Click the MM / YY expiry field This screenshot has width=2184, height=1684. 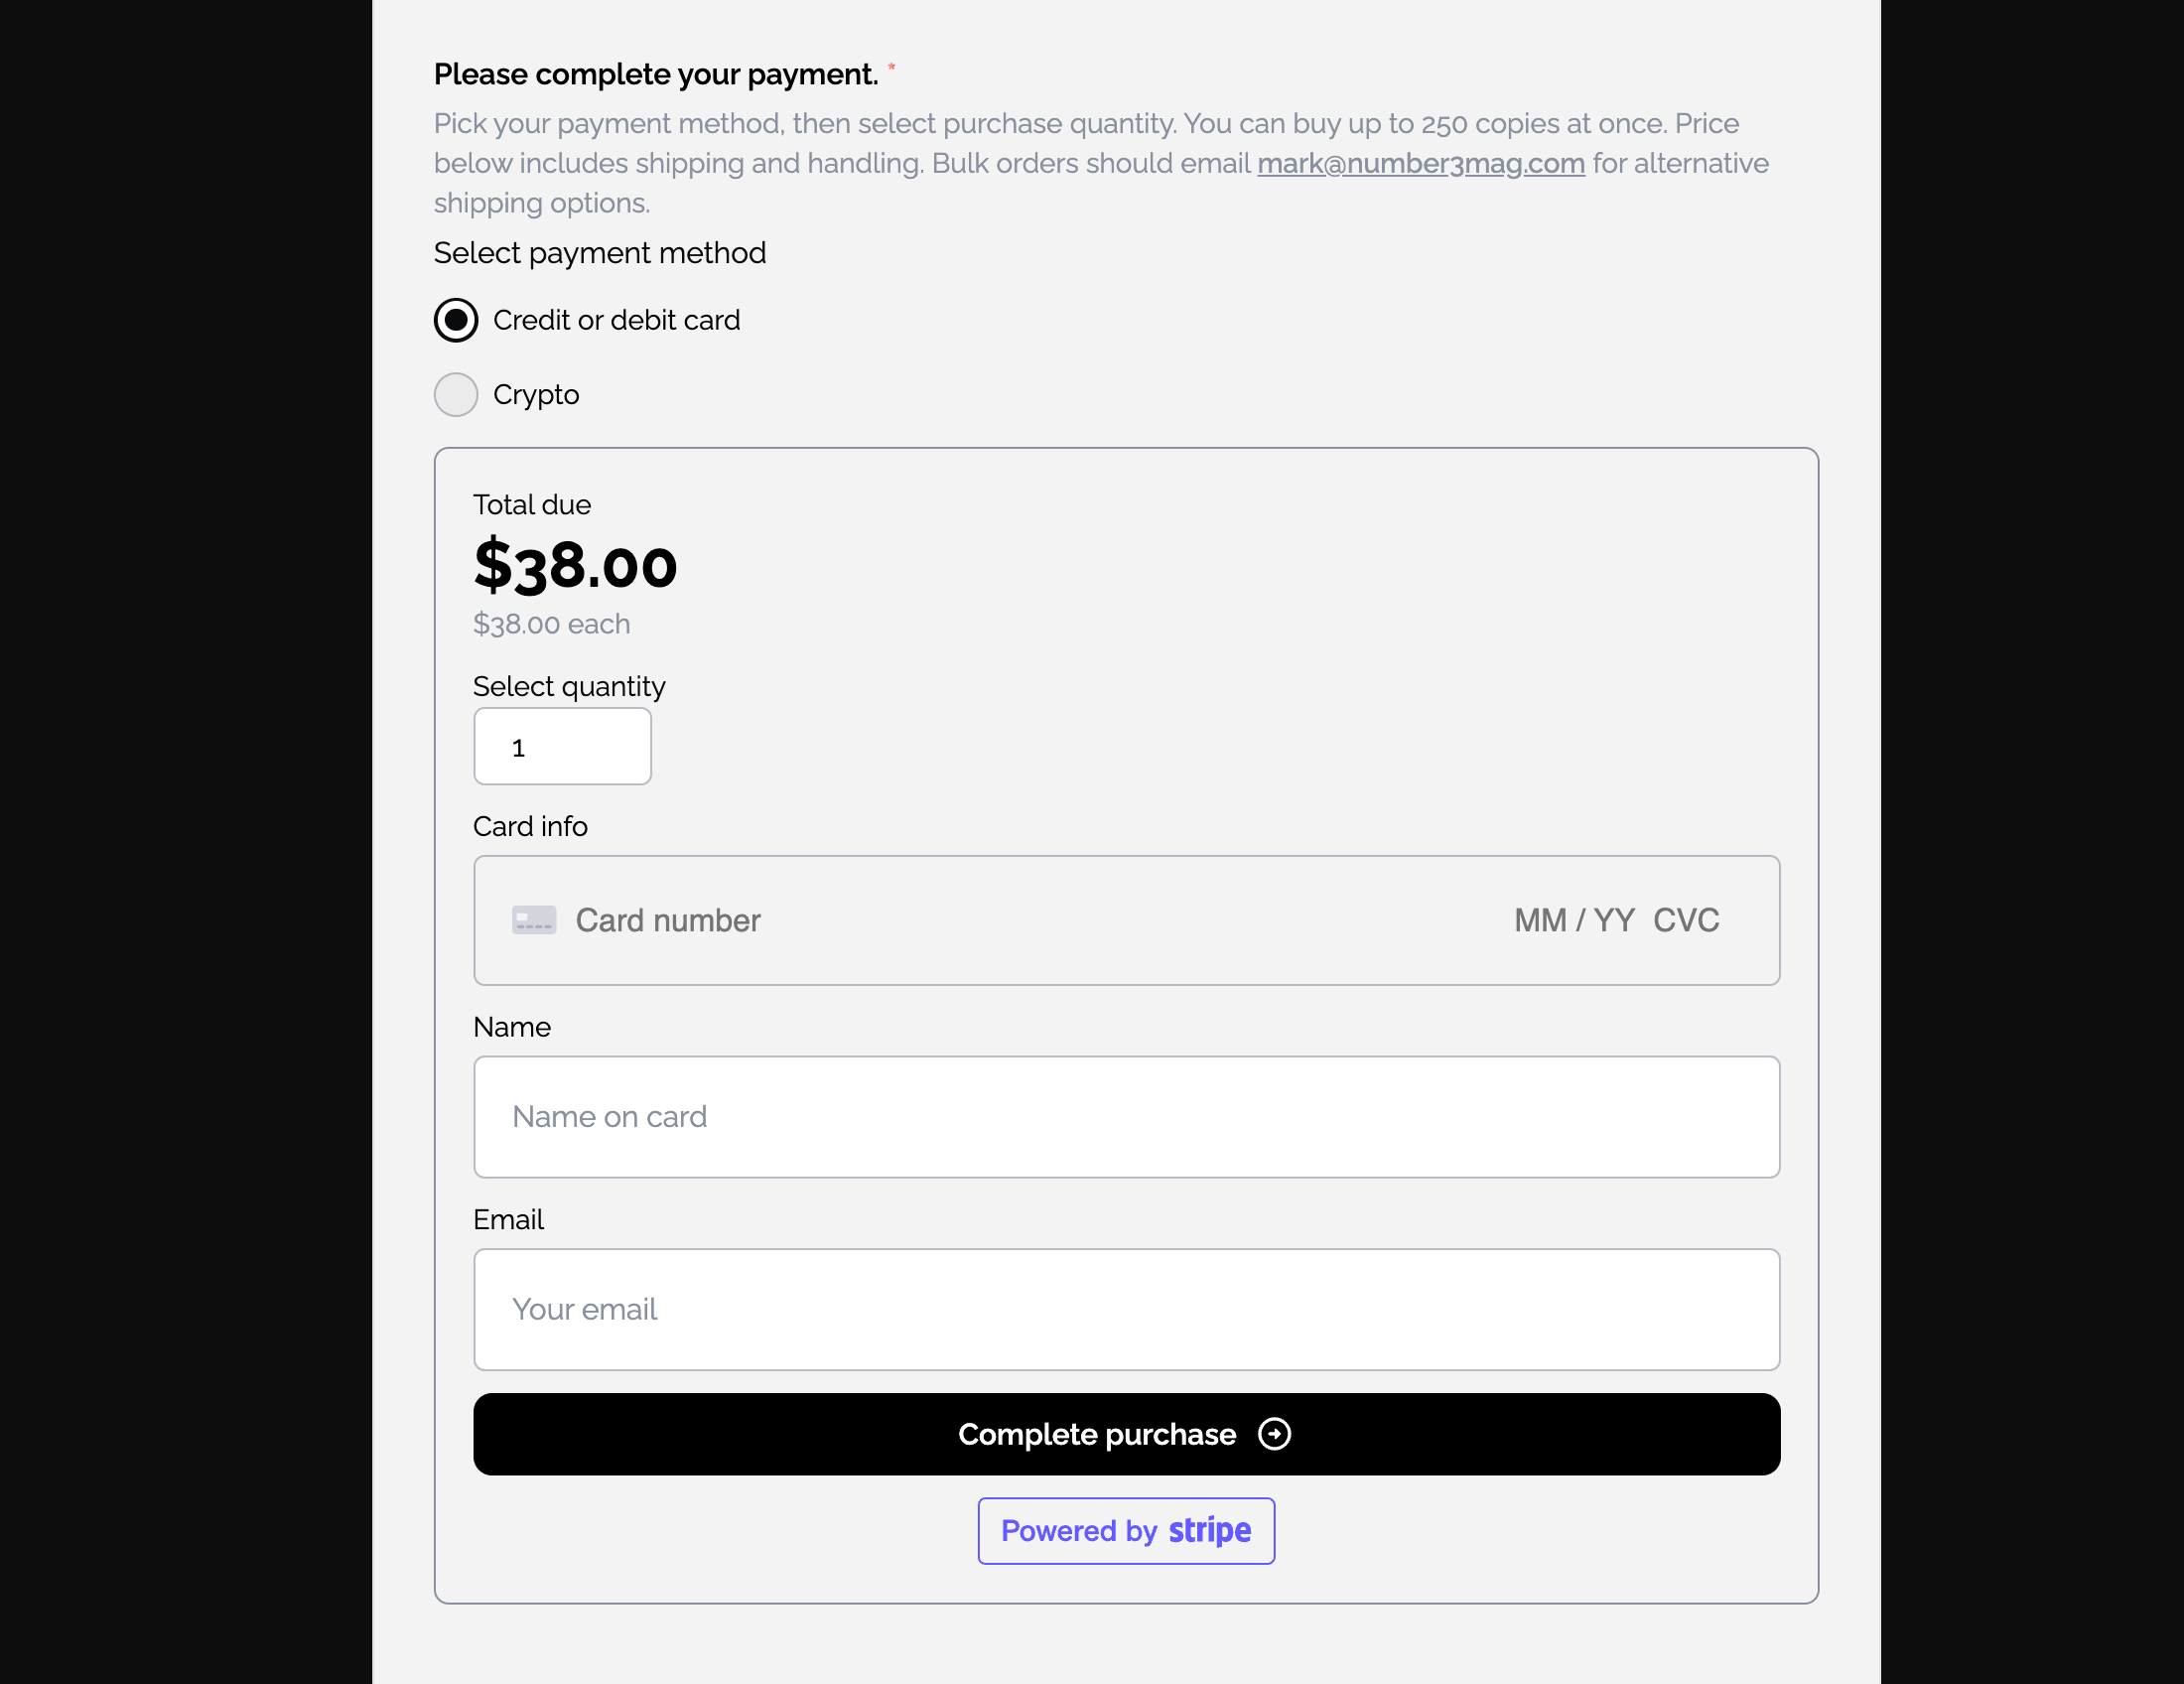click(x=1573, y=920)
